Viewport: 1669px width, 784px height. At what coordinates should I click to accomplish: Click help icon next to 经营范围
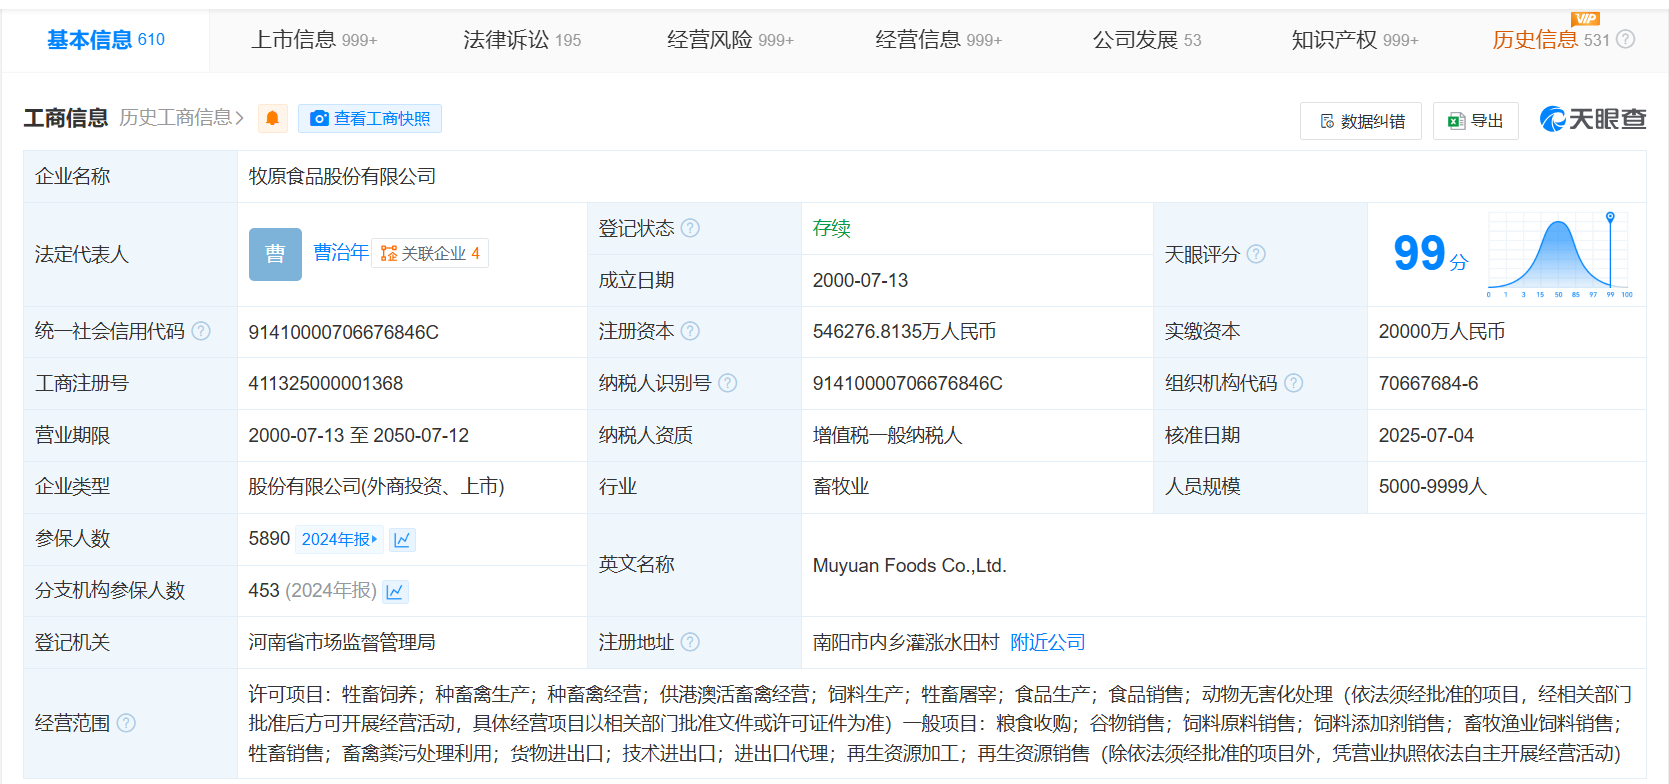(x=126, y=723)
